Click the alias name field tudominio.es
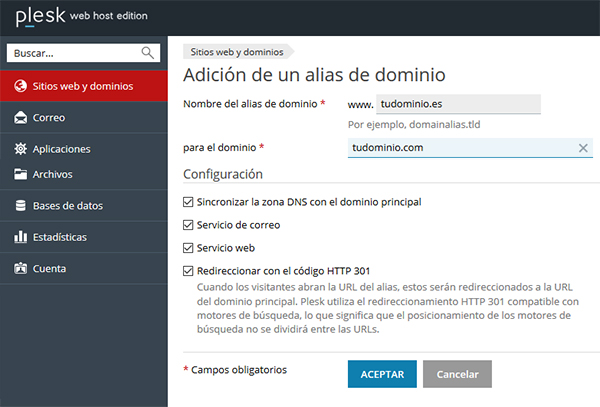The width and height of the screenshot is (600, 407). (x=458, y=104)
